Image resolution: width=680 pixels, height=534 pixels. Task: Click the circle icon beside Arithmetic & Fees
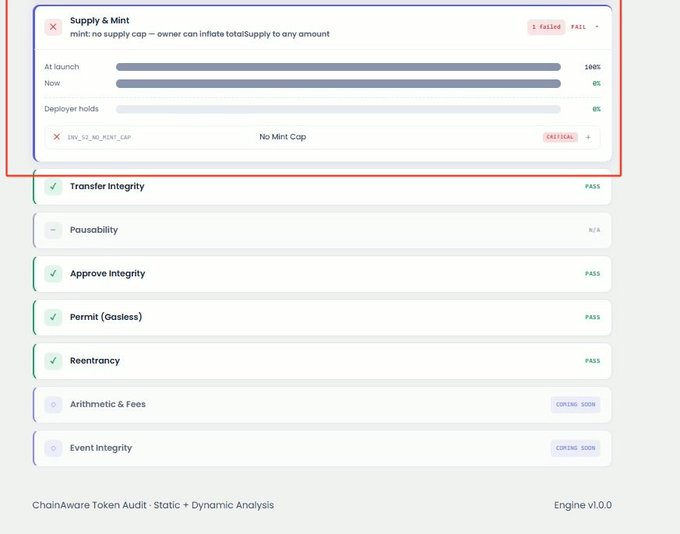[x=53, y=404]
